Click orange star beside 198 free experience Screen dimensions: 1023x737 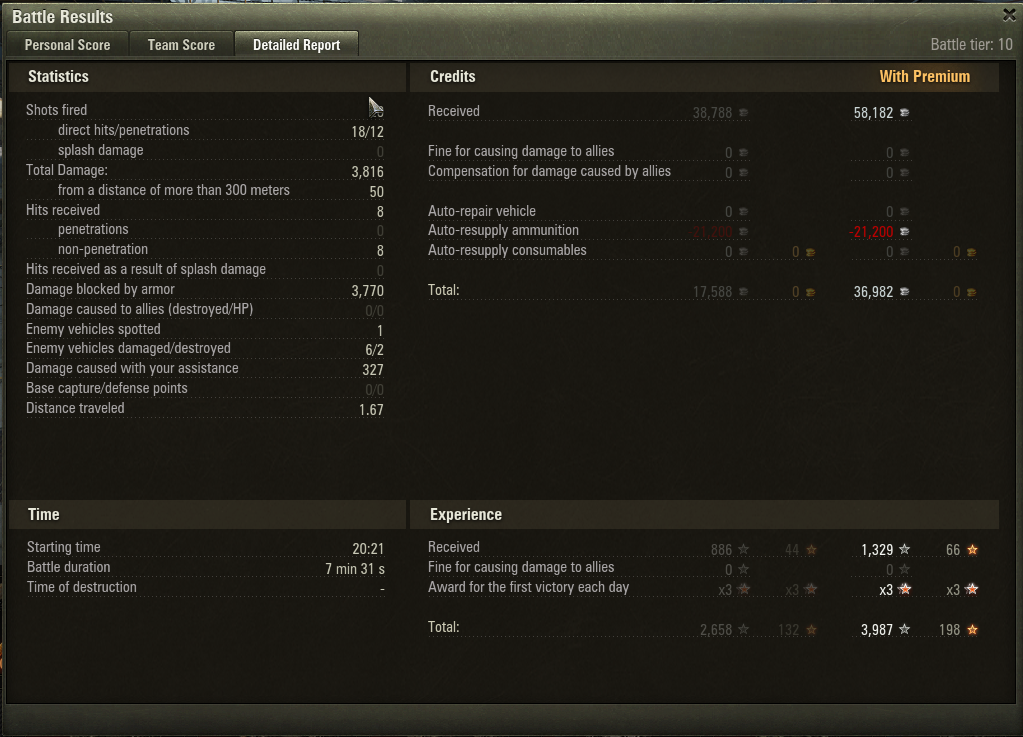click(972, 629)
